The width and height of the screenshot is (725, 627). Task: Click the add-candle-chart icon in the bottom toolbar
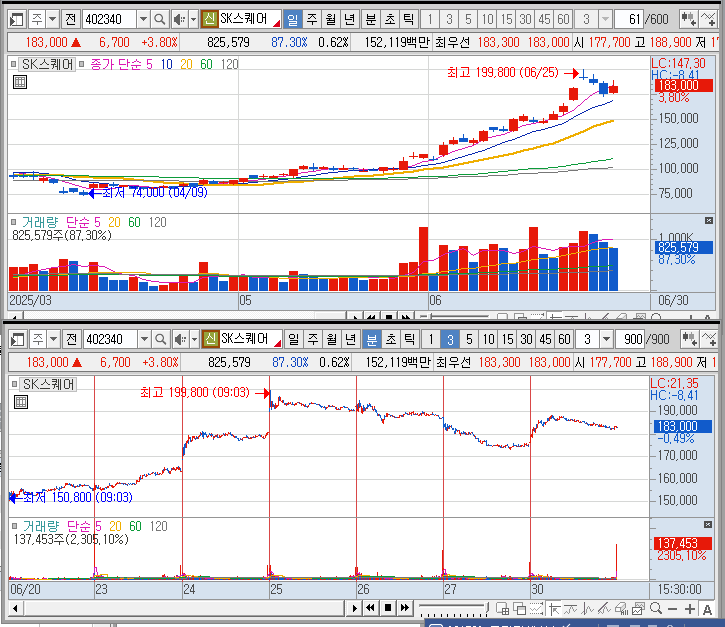pos(689,339)
